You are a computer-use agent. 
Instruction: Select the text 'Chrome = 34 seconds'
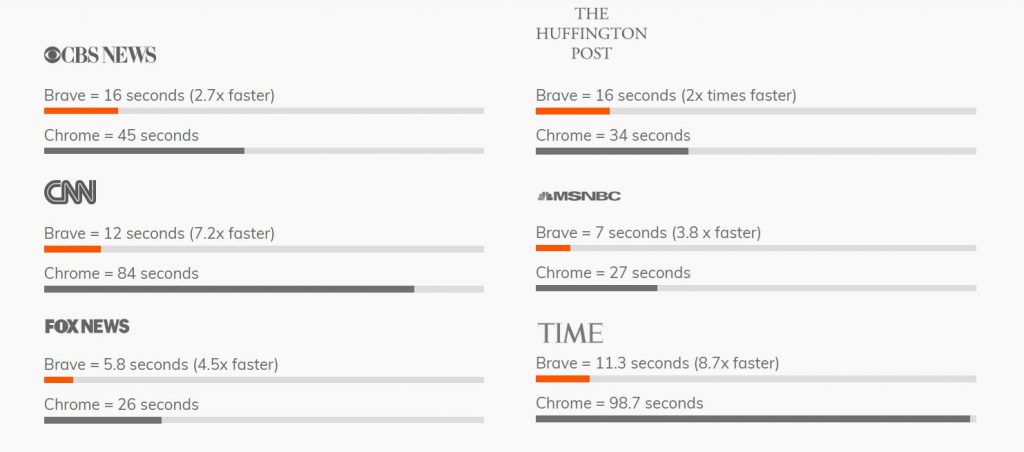(613, 135)
